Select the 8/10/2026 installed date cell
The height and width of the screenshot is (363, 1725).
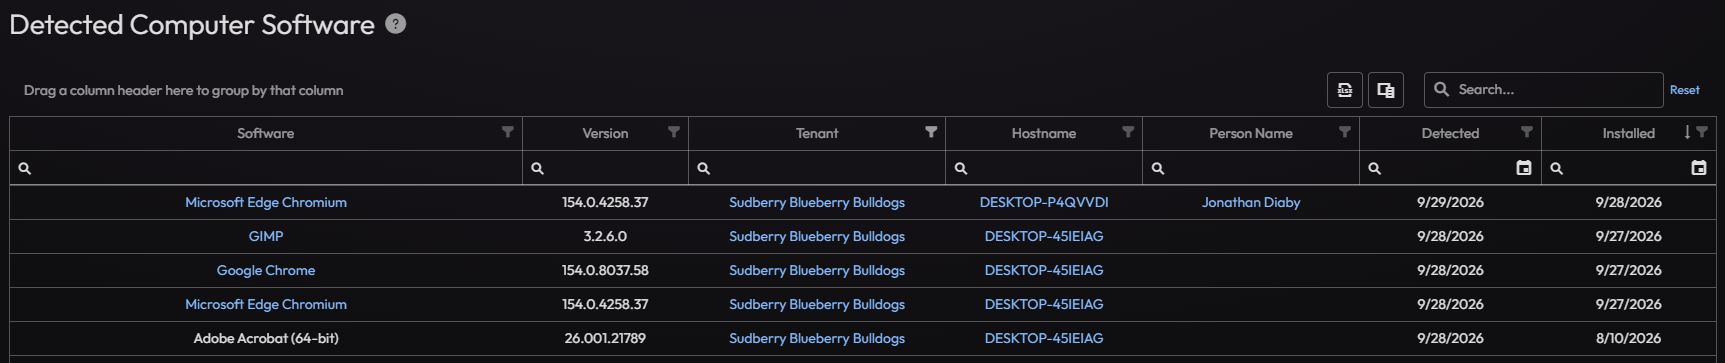pyautogui.click(x=1628, y=338)
